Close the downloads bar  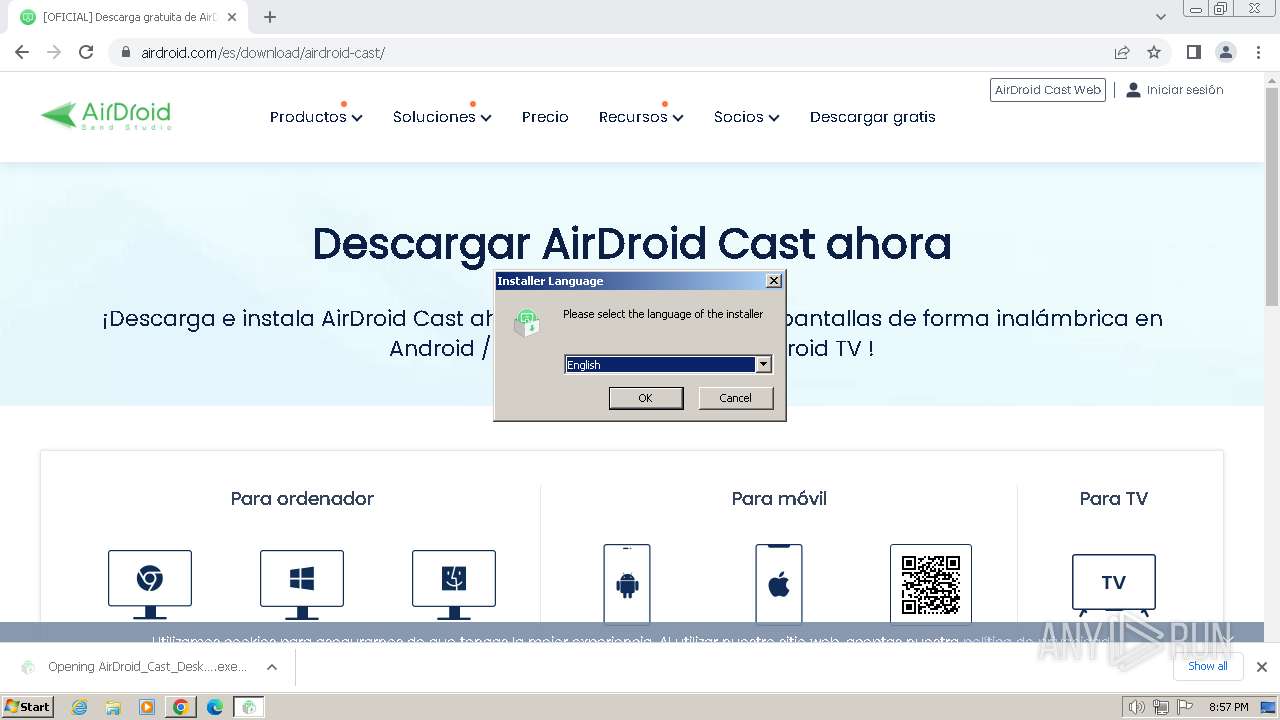pyautogui.click(x=1262, y=667)
